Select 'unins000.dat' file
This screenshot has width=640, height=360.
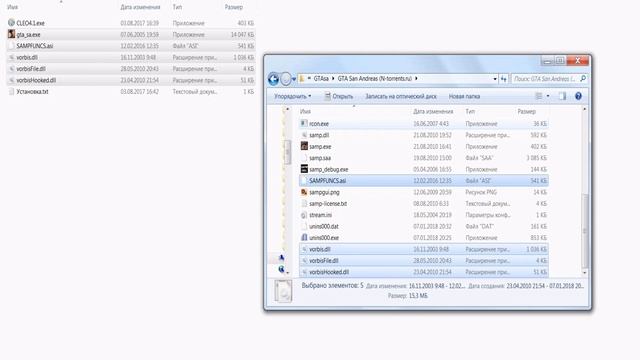pos(424,227)
